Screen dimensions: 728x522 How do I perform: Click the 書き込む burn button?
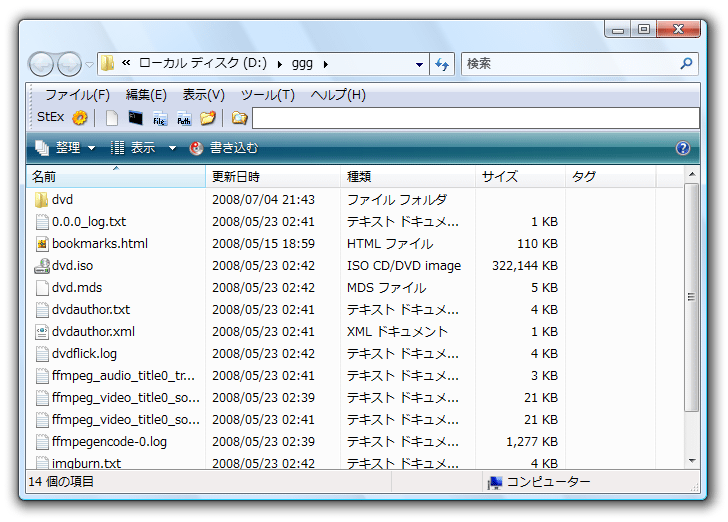coord(224,148)
